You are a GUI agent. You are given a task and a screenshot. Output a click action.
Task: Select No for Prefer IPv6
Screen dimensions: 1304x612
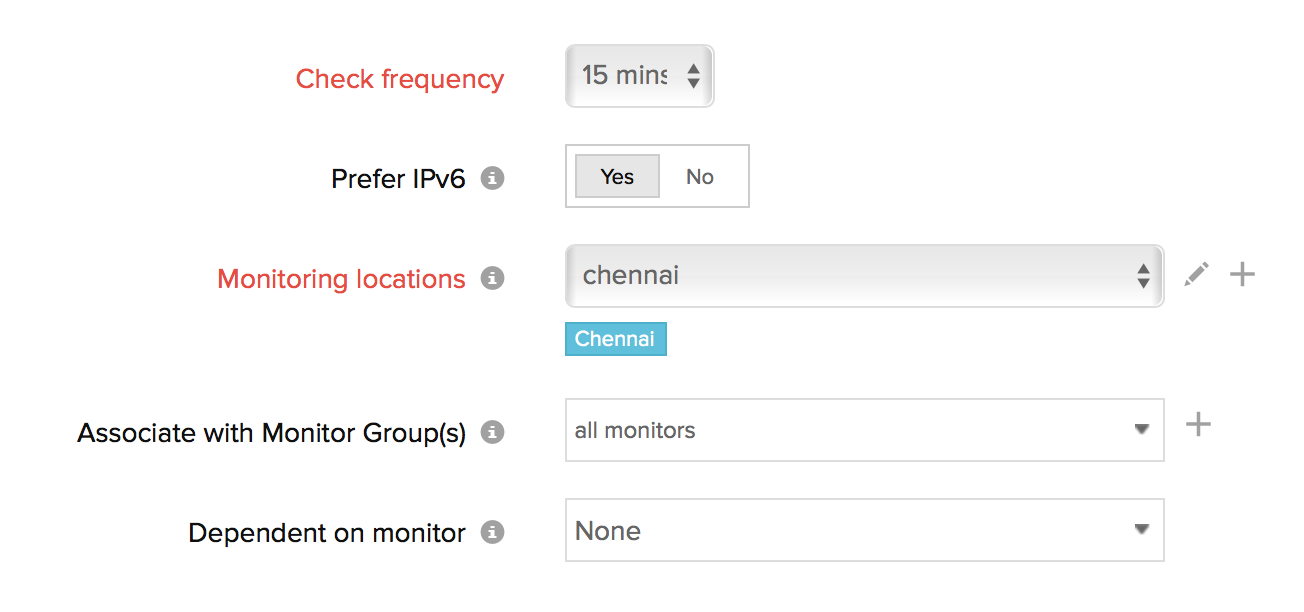point(700,177)
